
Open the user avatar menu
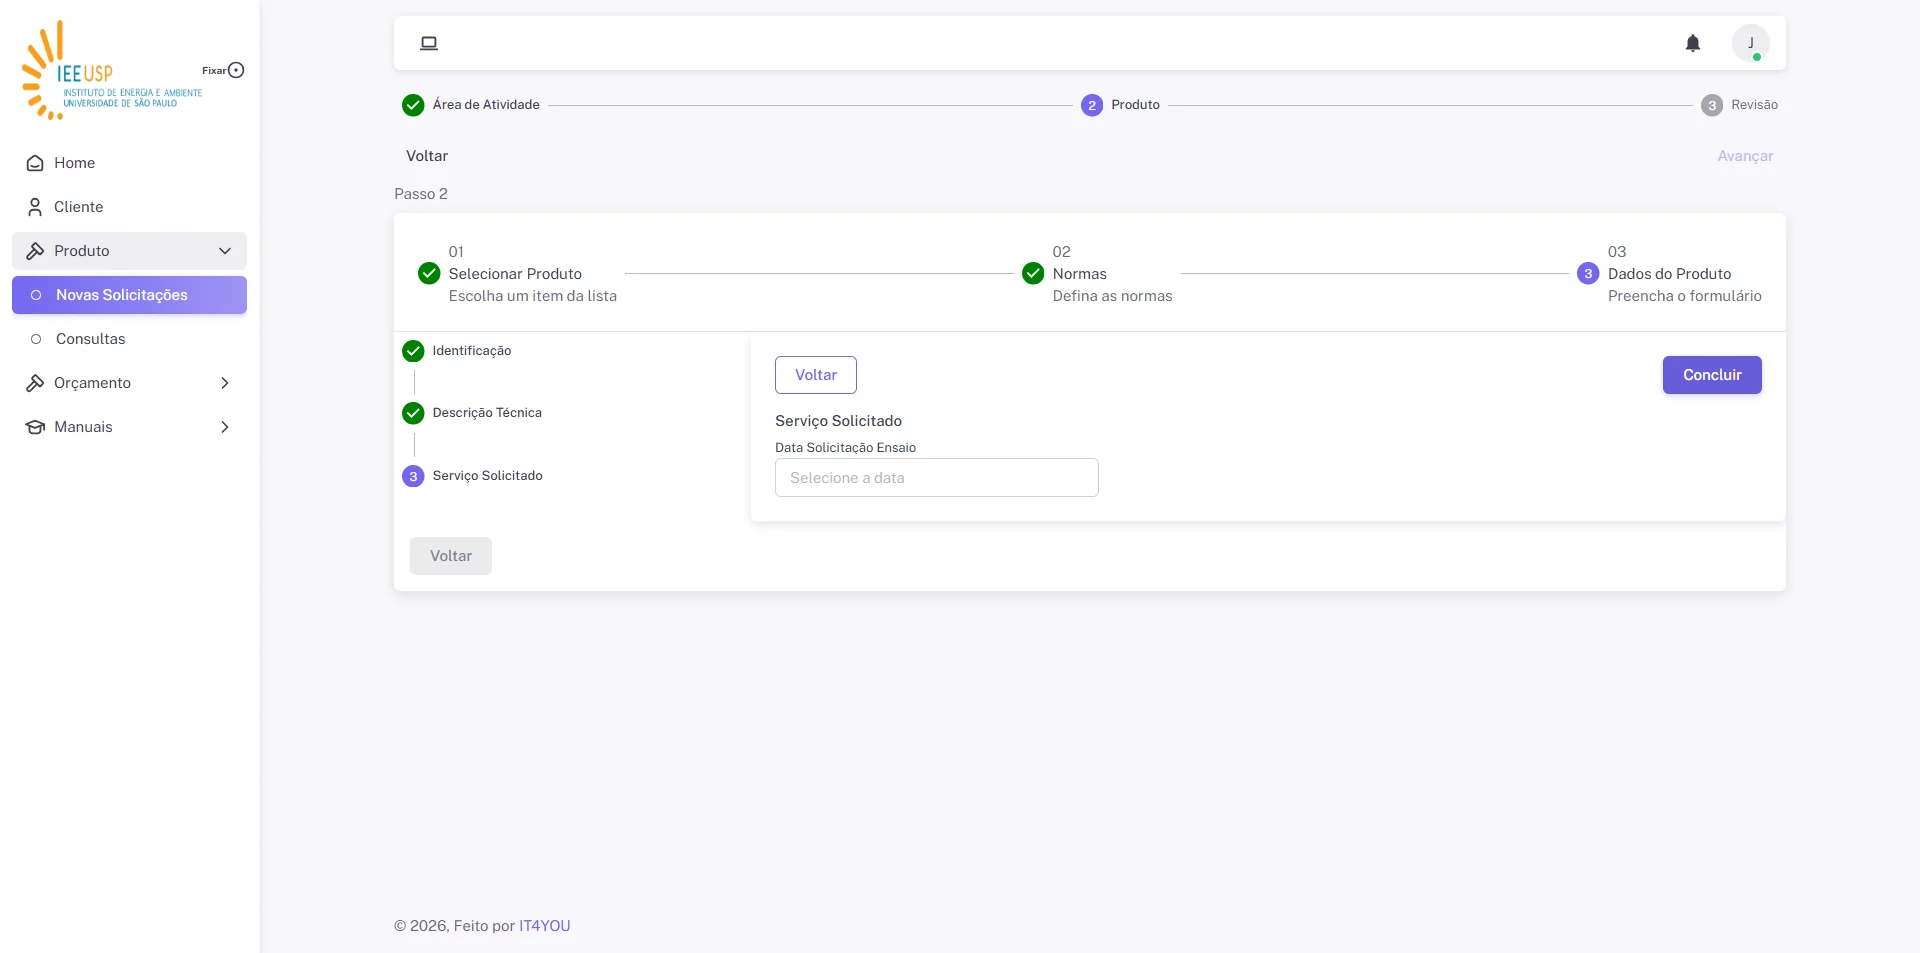pos(1751,43)
